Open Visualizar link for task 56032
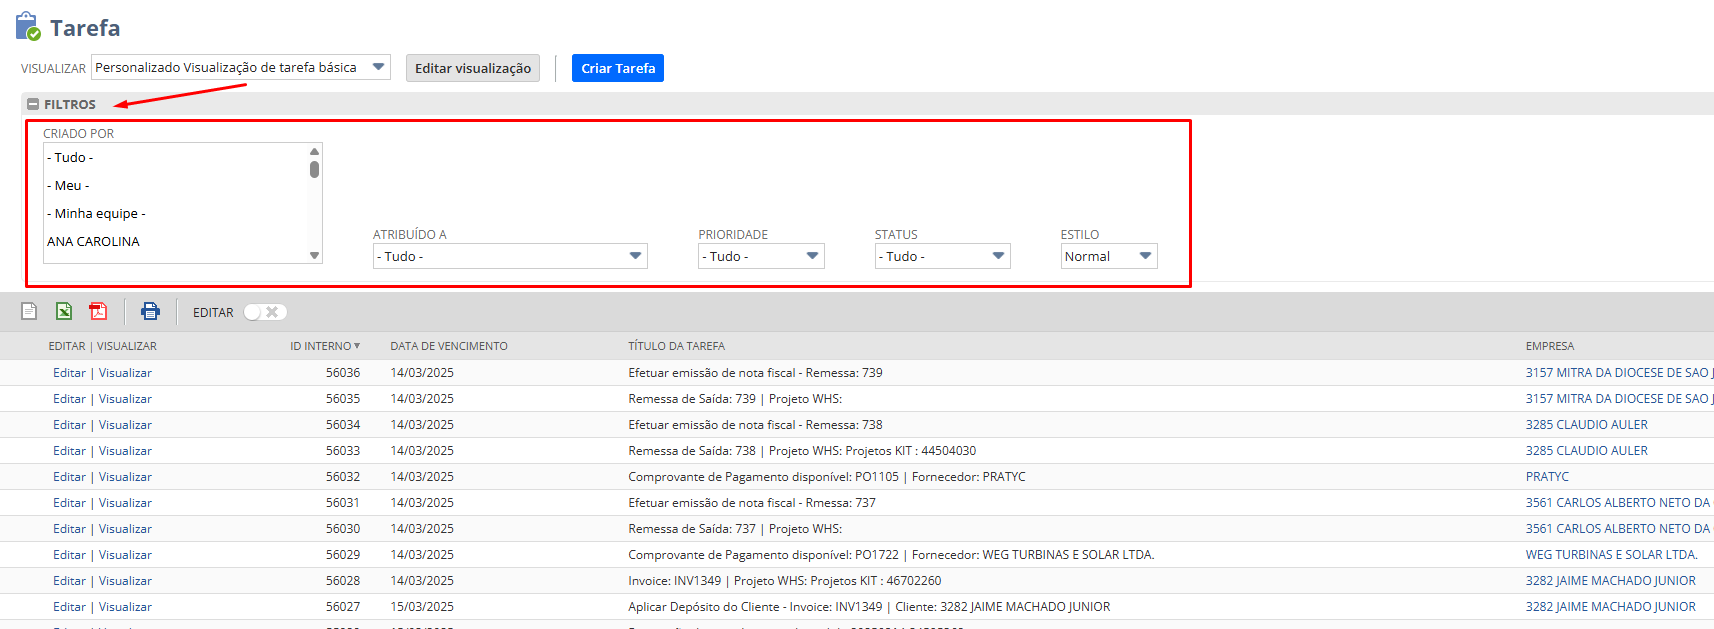1714x629 pixels. pyautogui.click(x=125, y=477)
